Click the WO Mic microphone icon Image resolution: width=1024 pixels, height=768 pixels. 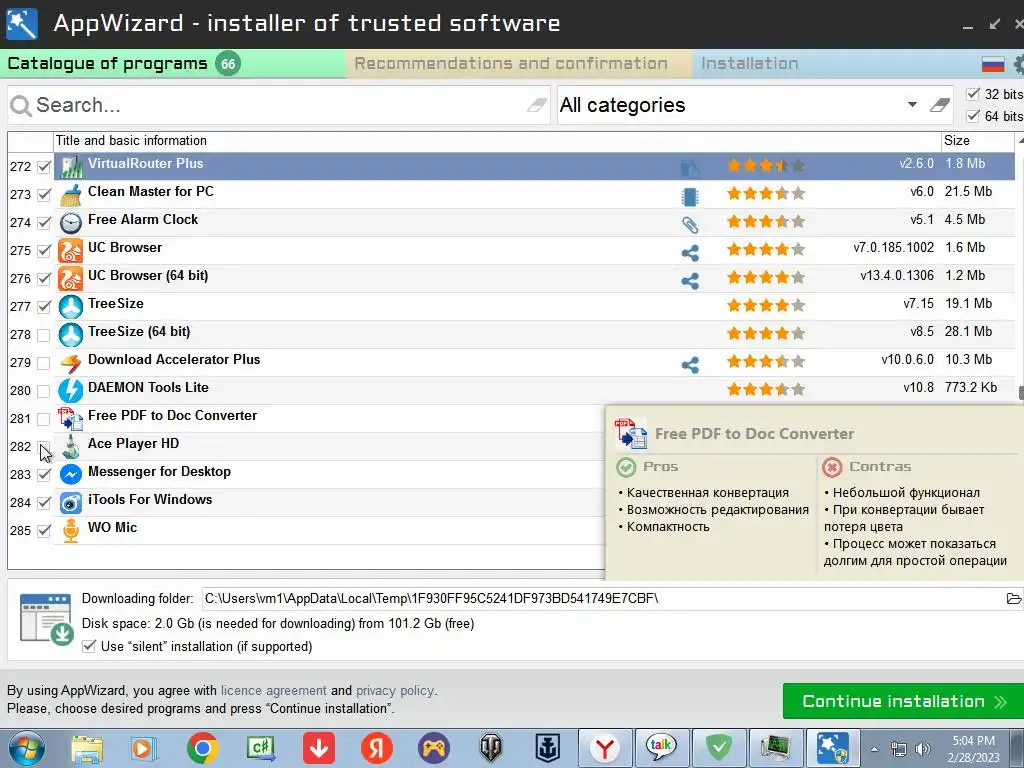click(71, 530)
